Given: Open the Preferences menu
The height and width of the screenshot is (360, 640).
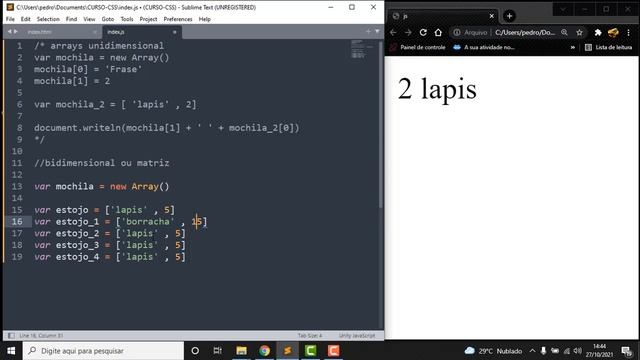Looking at the screenshot, I should point(178,19).
